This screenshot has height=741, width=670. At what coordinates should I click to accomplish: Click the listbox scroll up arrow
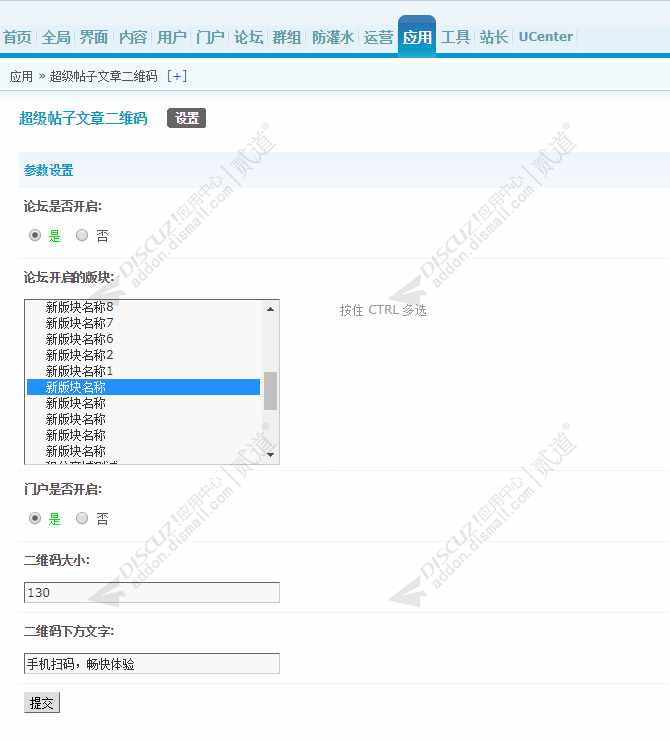click(x=270, y=309)
